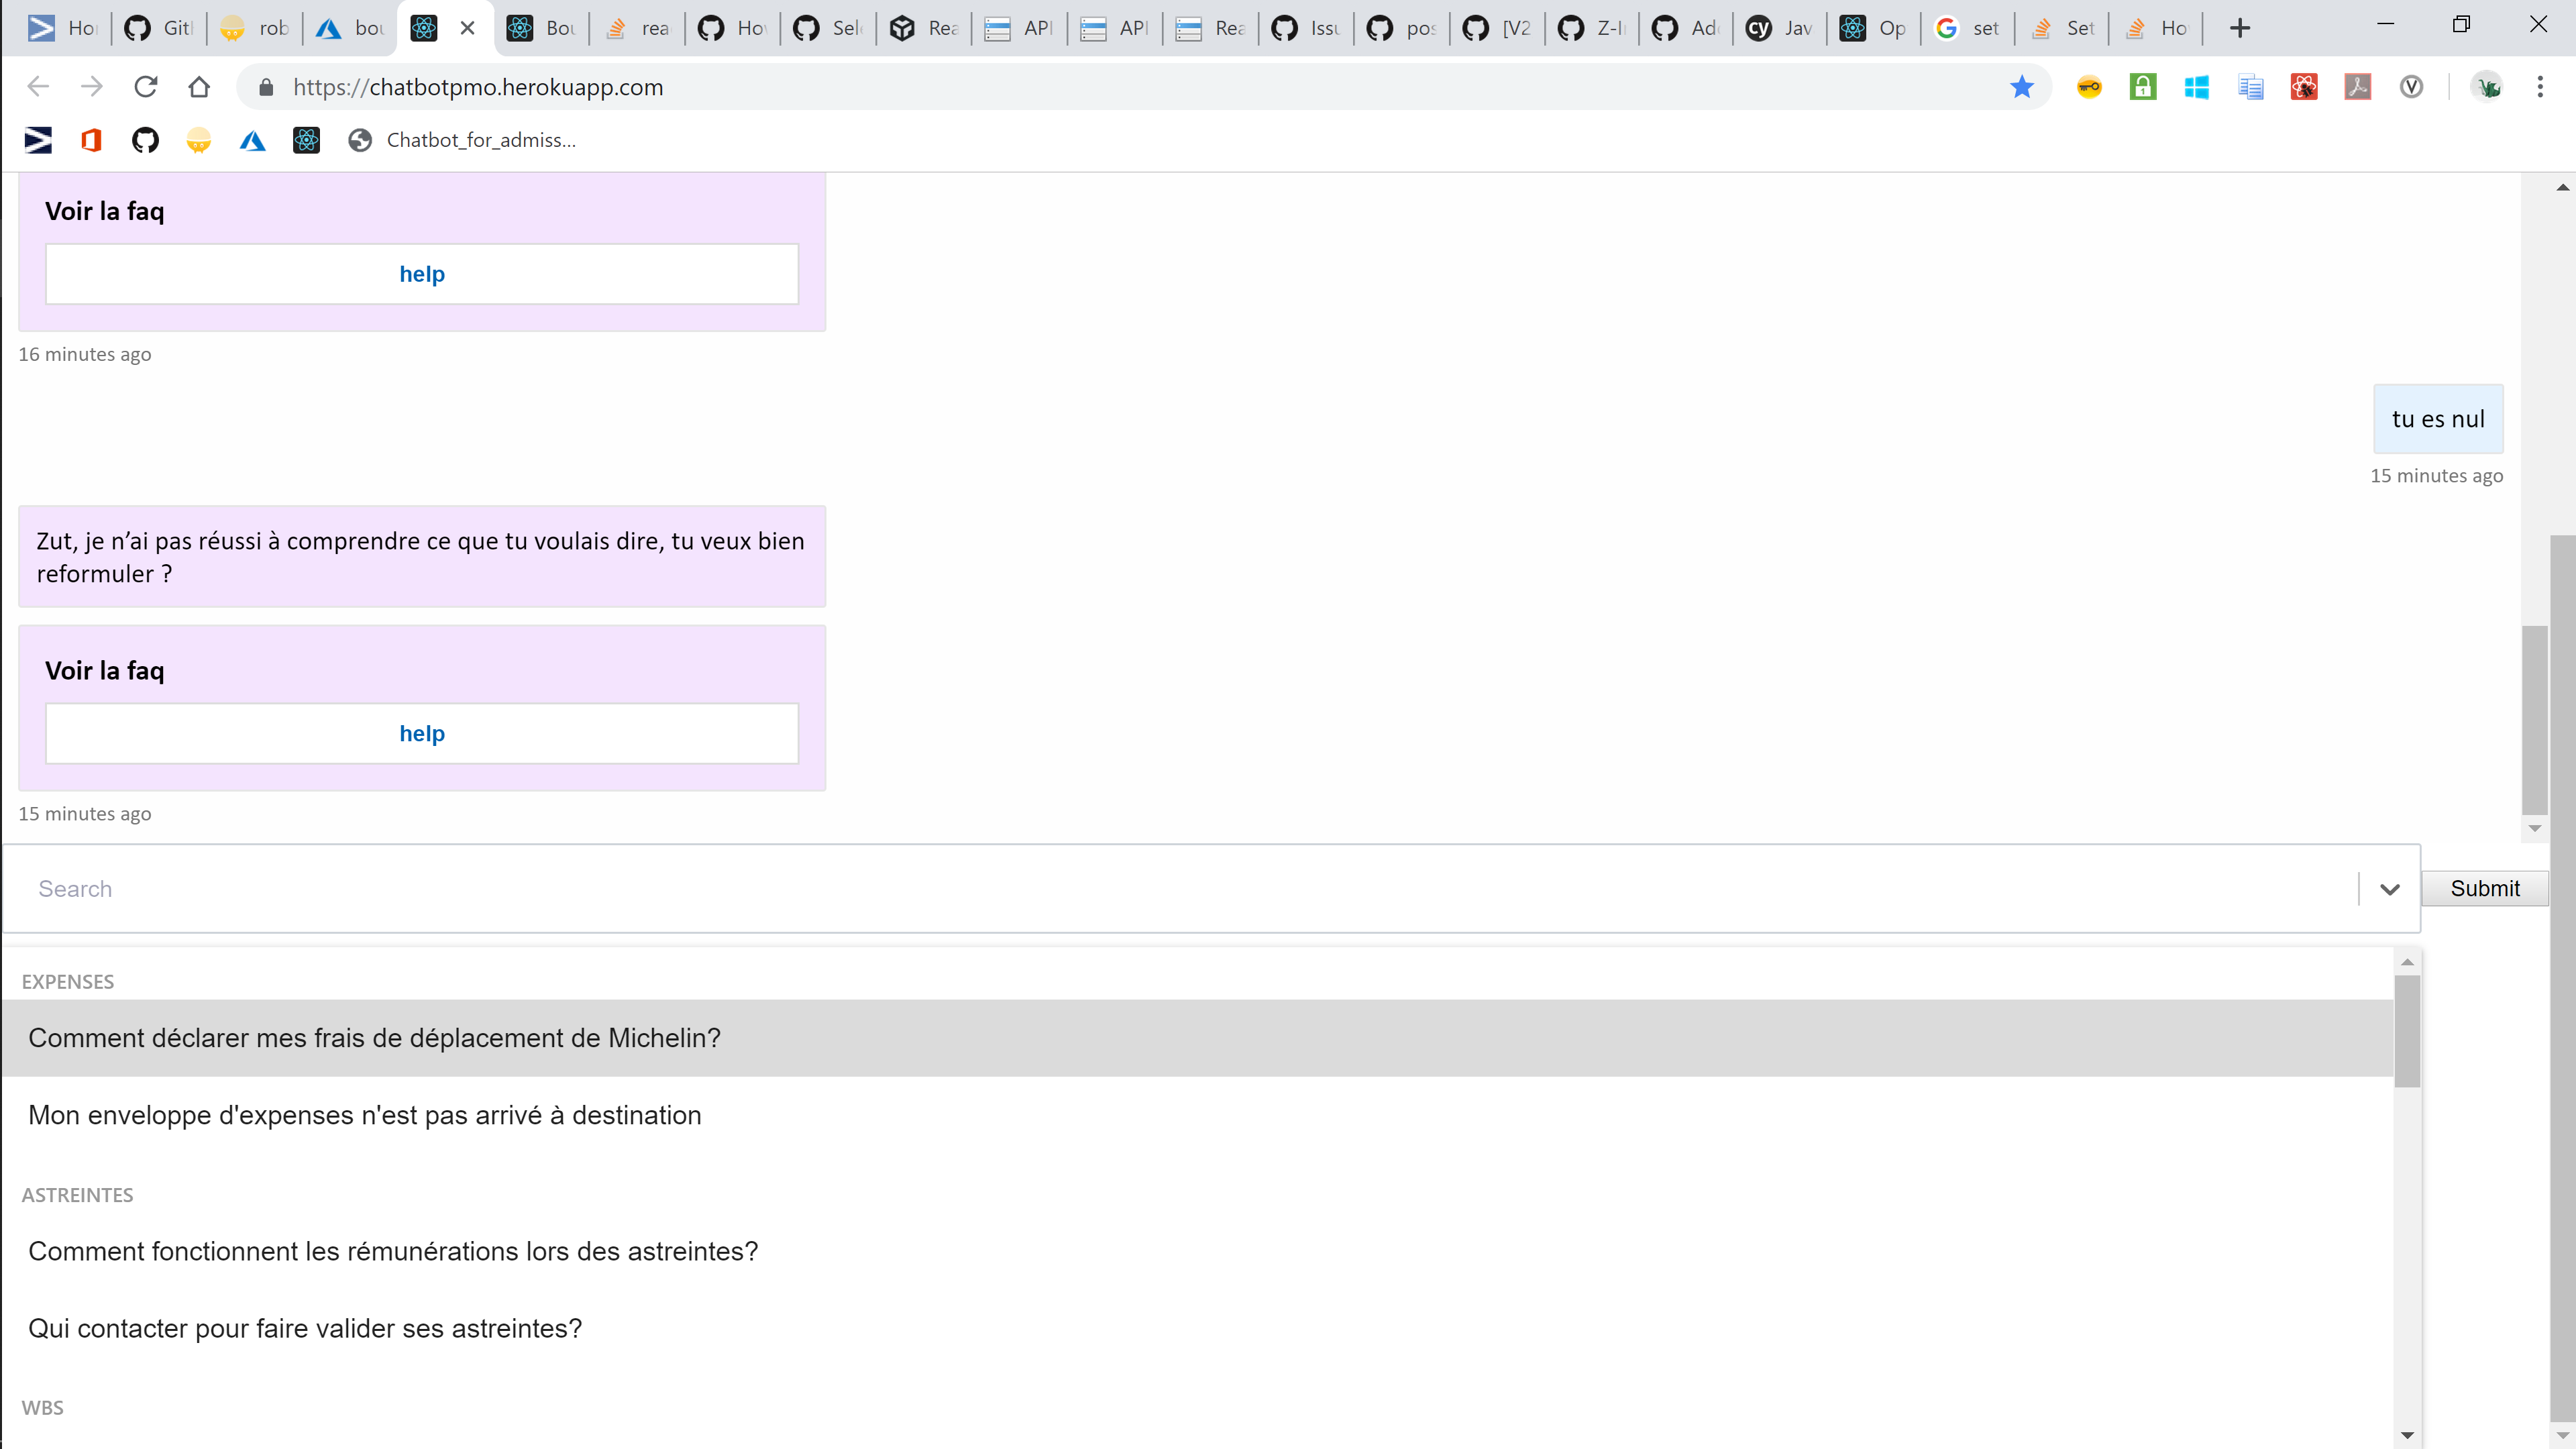Choose 'Qui contacter pour faire valider ses astreintes?' option
2576x1449 pixels.
point(305,1328)
